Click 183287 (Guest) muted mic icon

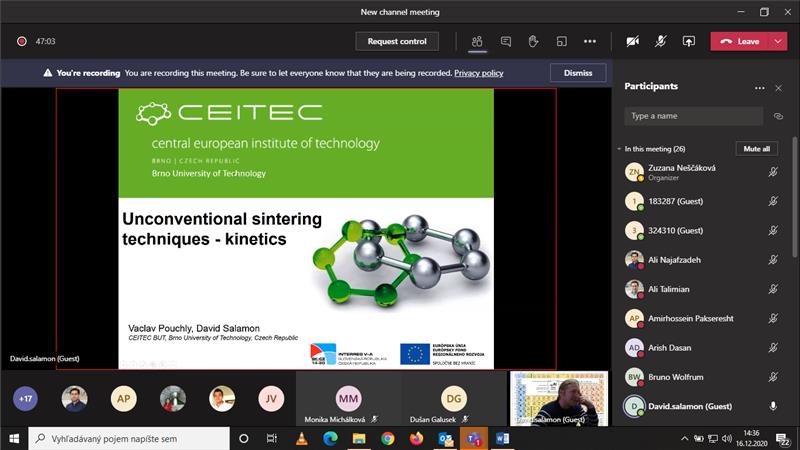(x=773, y=201)
